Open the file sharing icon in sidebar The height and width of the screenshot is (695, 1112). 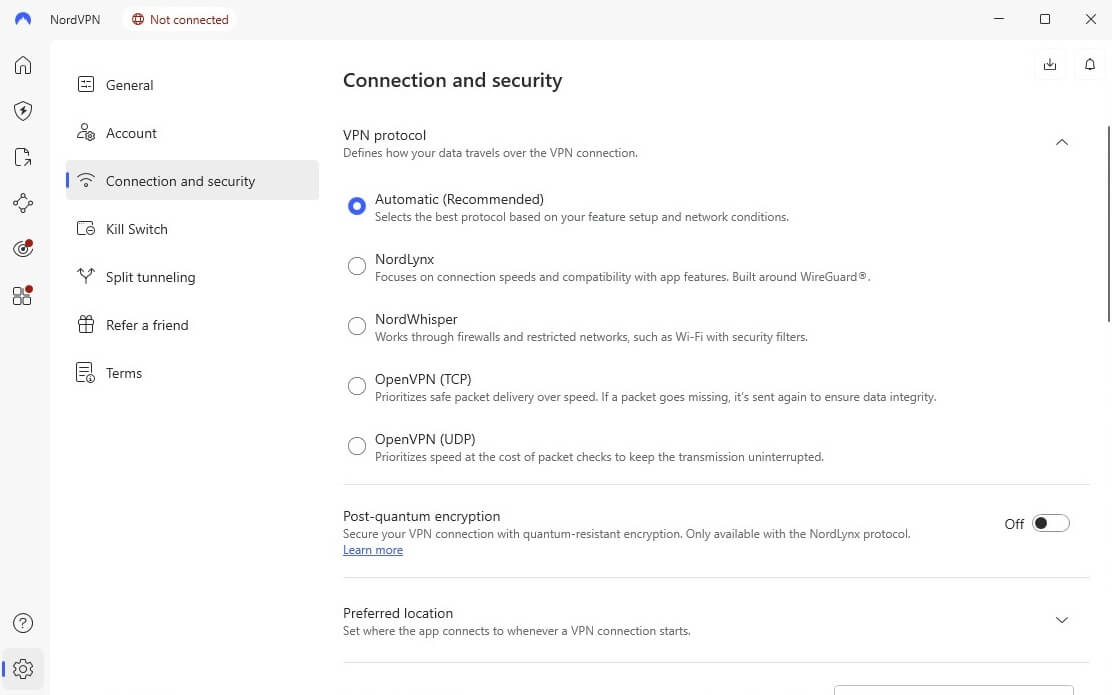point(23,157)
